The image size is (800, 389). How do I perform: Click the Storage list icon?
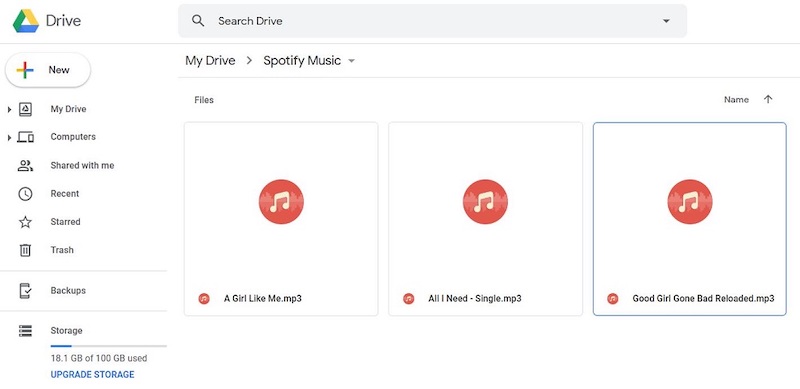(x=25, y=331)
